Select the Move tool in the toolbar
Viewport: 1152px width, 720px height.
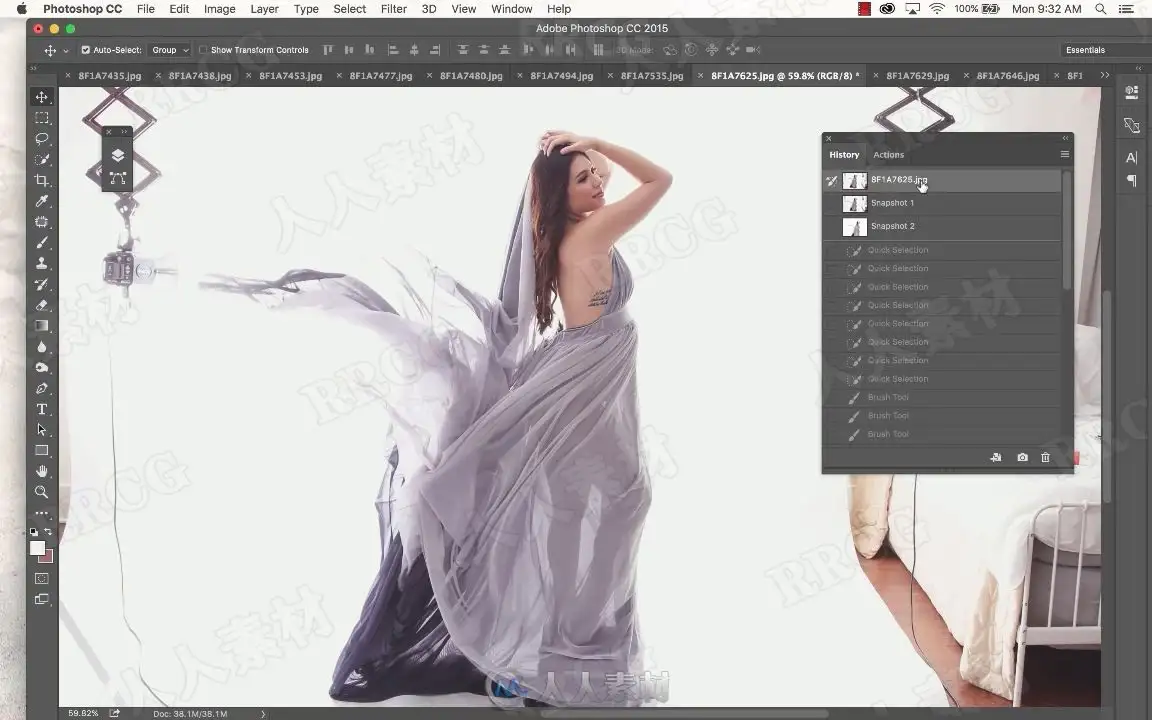coord(42,97)
